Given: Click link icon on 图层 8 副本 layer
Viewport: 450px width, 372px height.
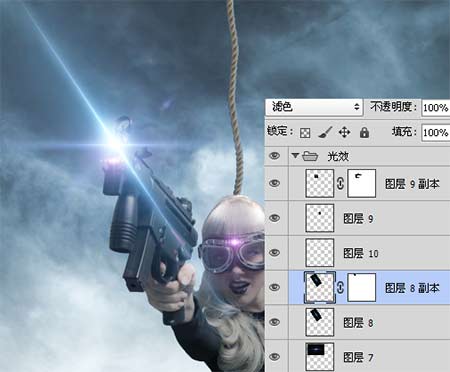Looking at the screenshot, I should coord(340,287).
